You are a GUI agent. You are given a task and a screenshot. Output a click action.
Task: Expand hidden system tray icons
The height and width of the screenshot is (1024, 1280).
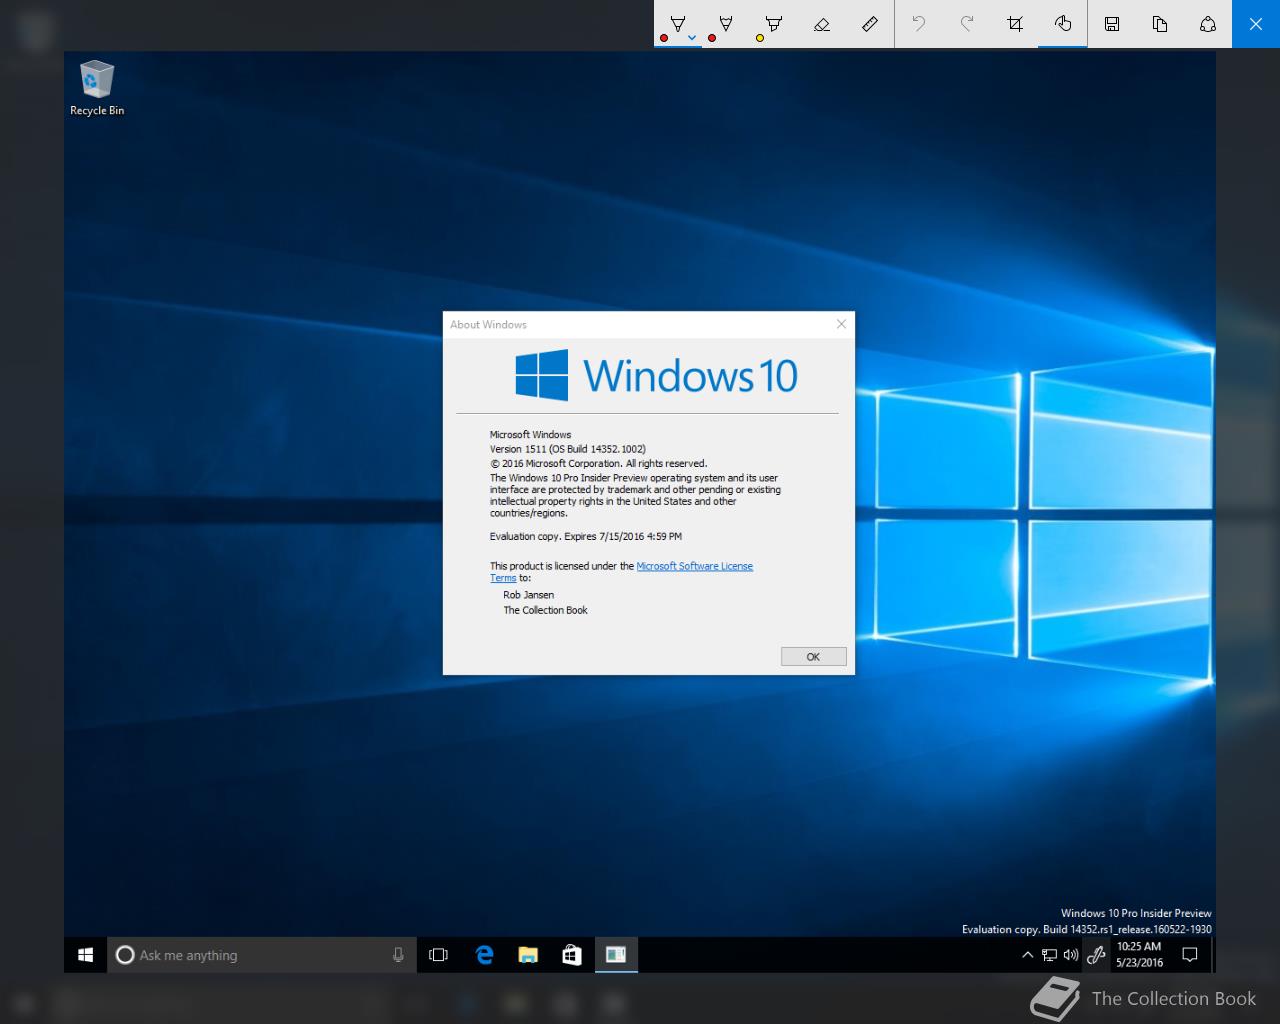click(1027, 955)
